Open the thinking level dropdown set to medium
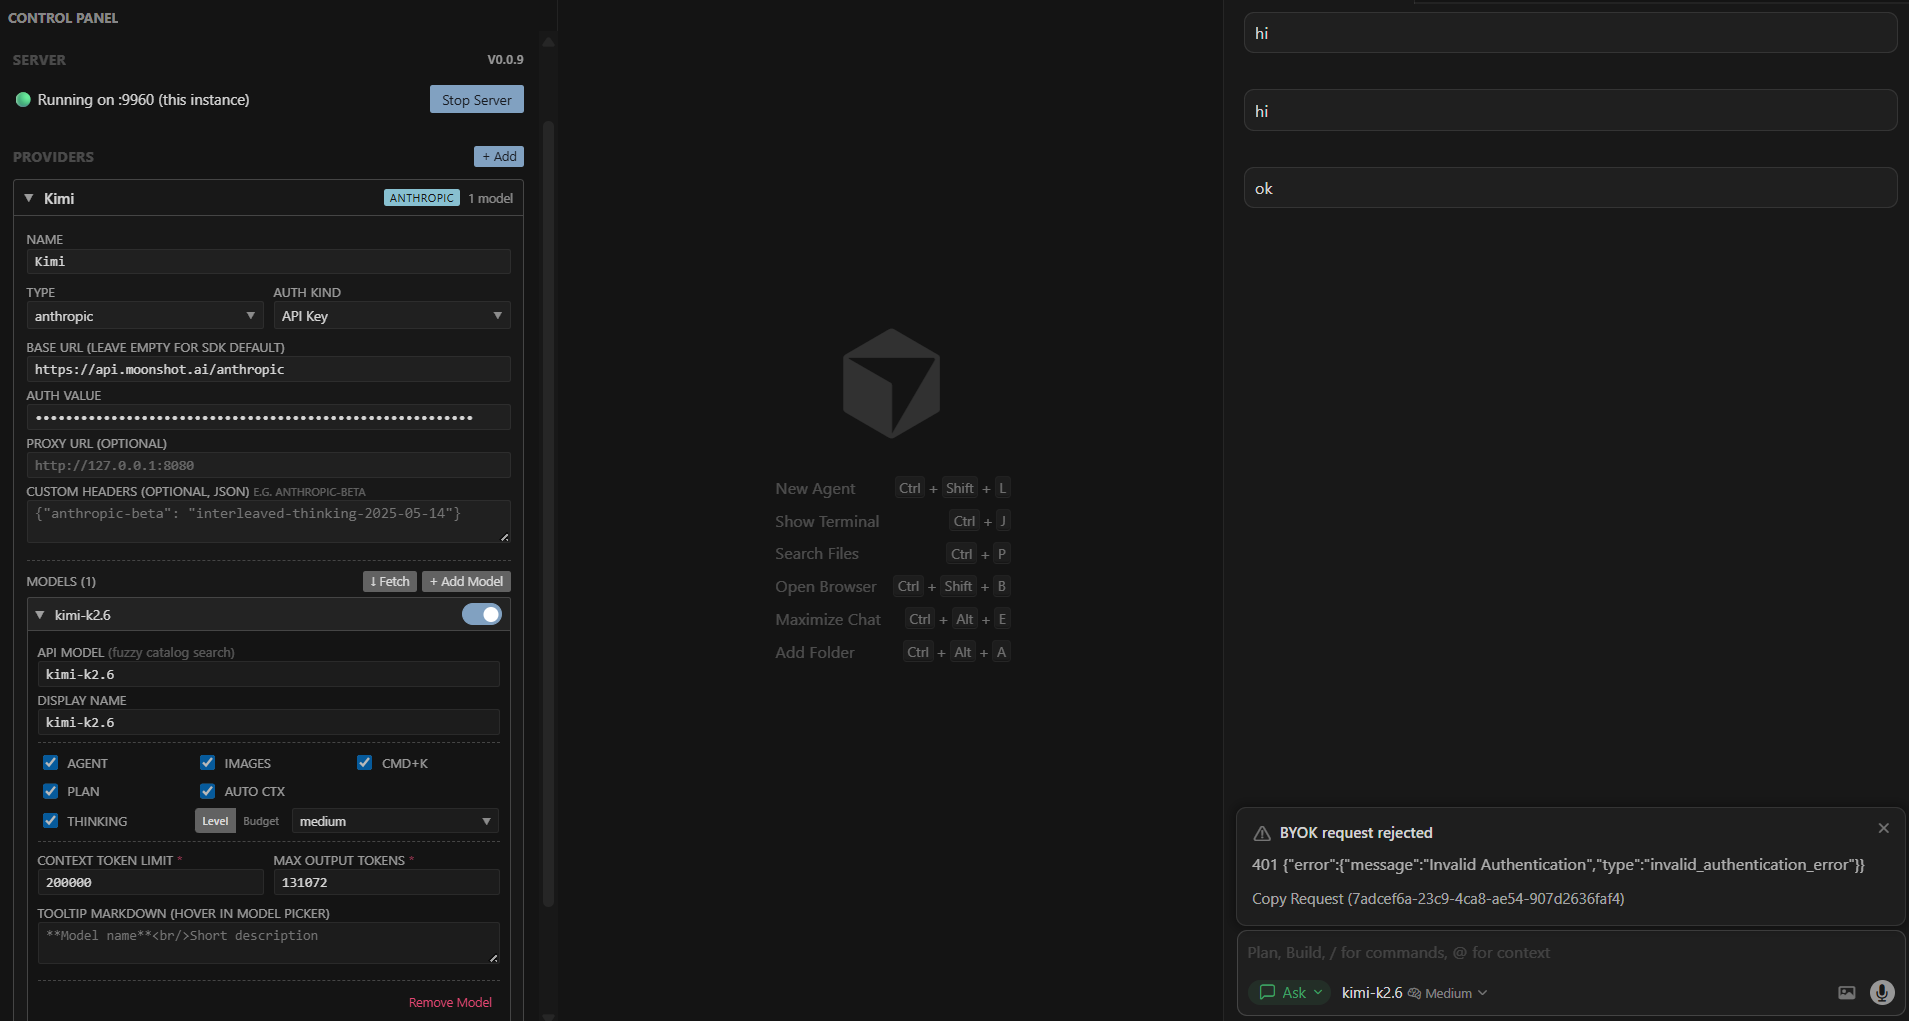1909x1021 pixels. point(395,821)
